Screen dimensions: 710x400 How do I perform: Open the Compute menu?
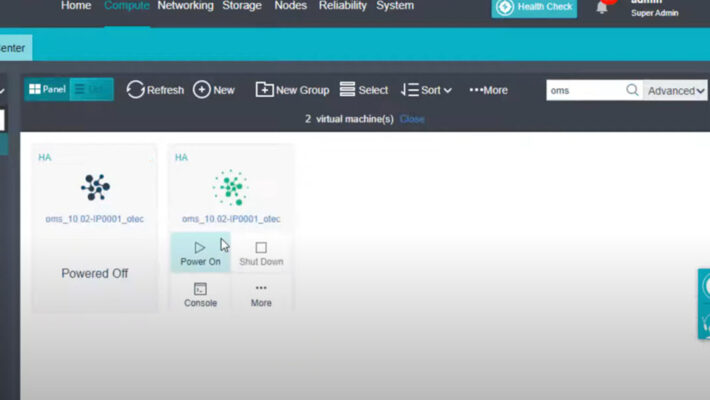pyautogui.click(x=127, y=6)
